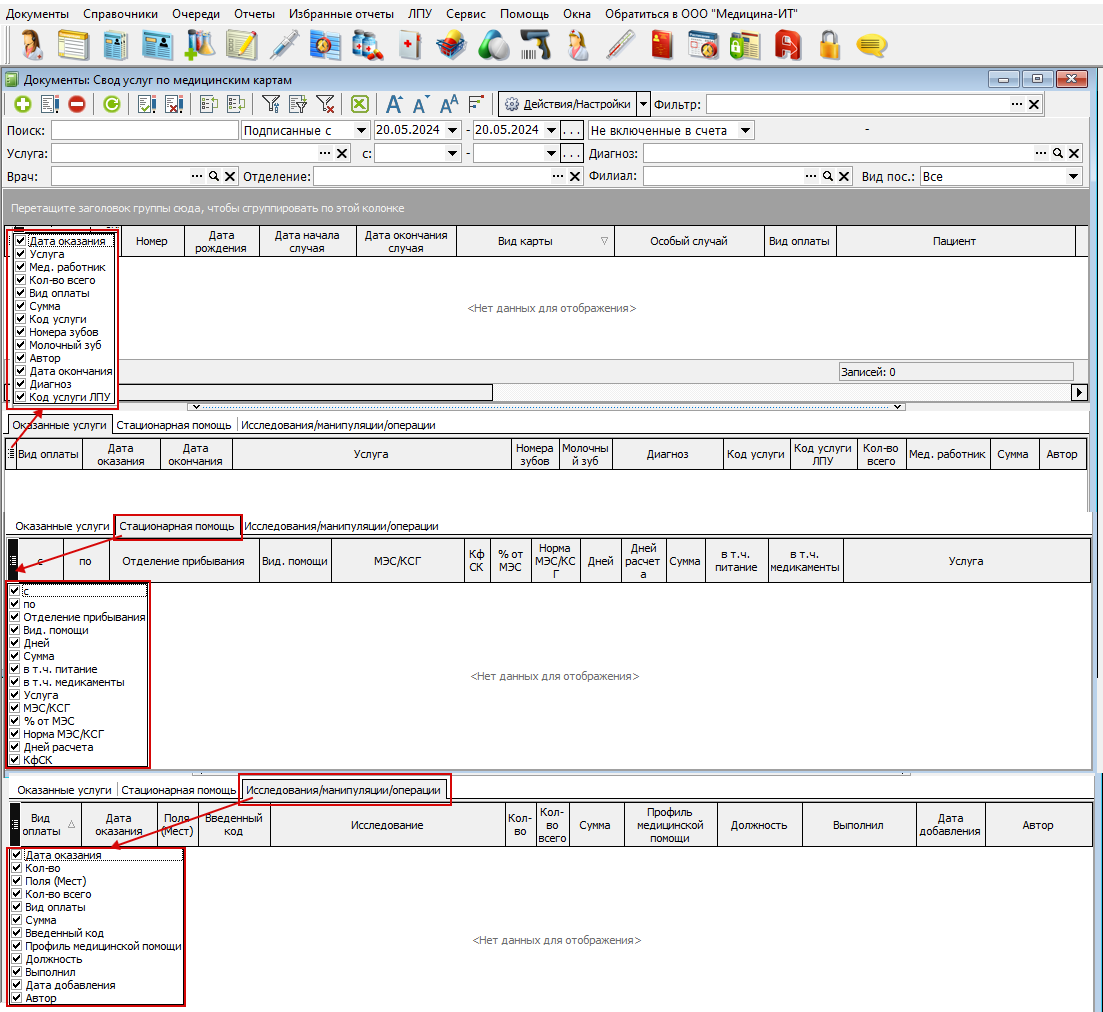Clear filter using funnel with red X
The height and width of the screenshot is (1012, 1103).
(x=325, y=105)
